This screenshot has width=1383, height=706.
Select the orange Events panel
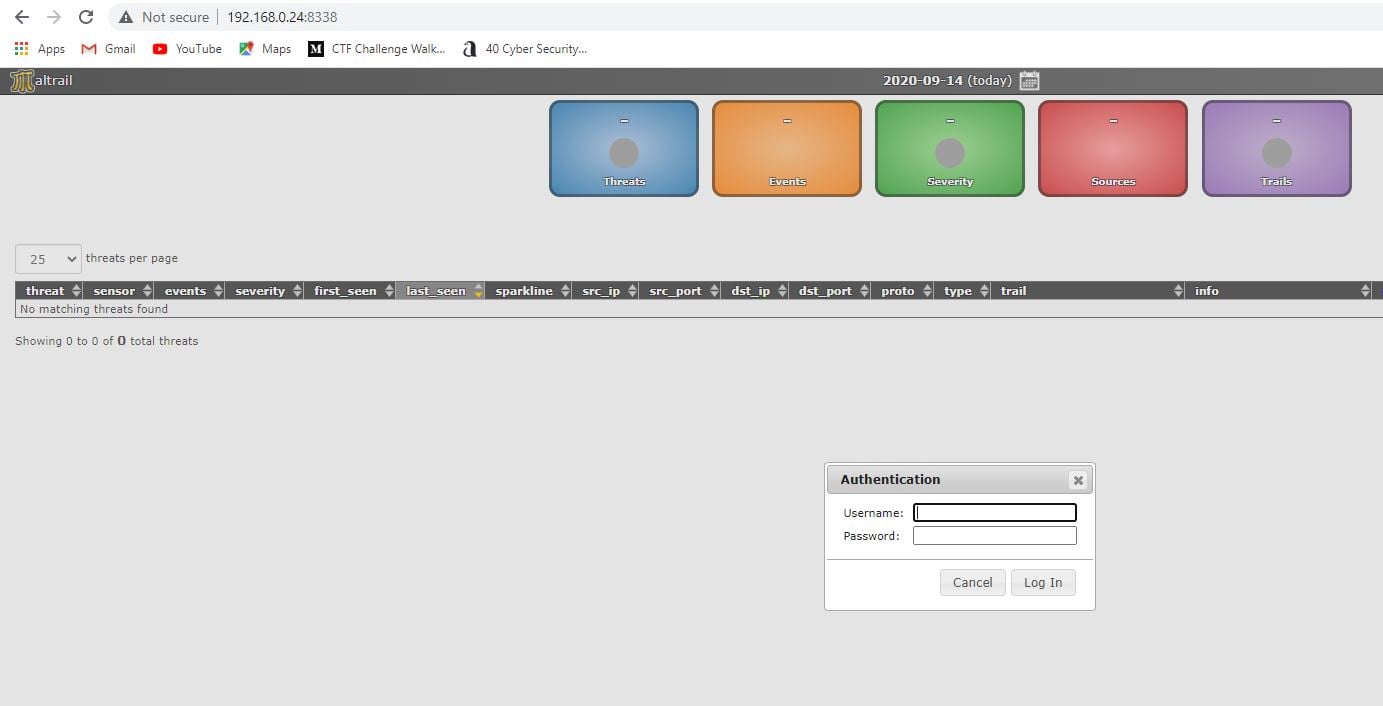click(787, 148)
